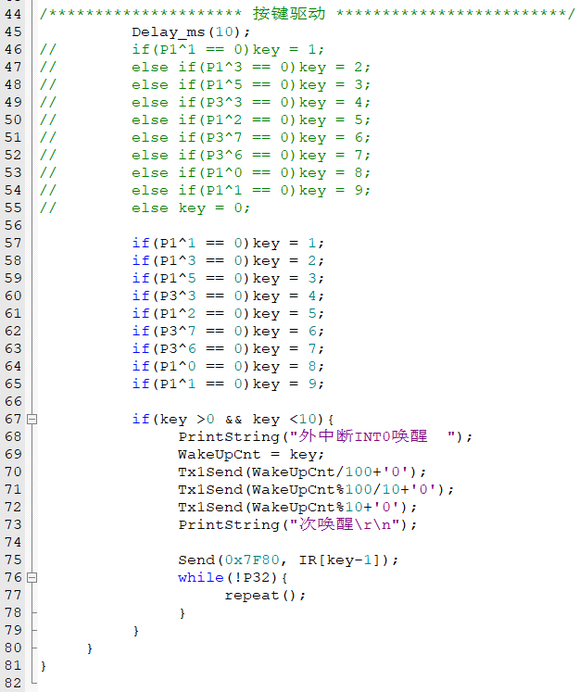Click 'if(key >0 && key <10)' condition
The width and height of the screenshot is (580, 692).
point(228,419)
